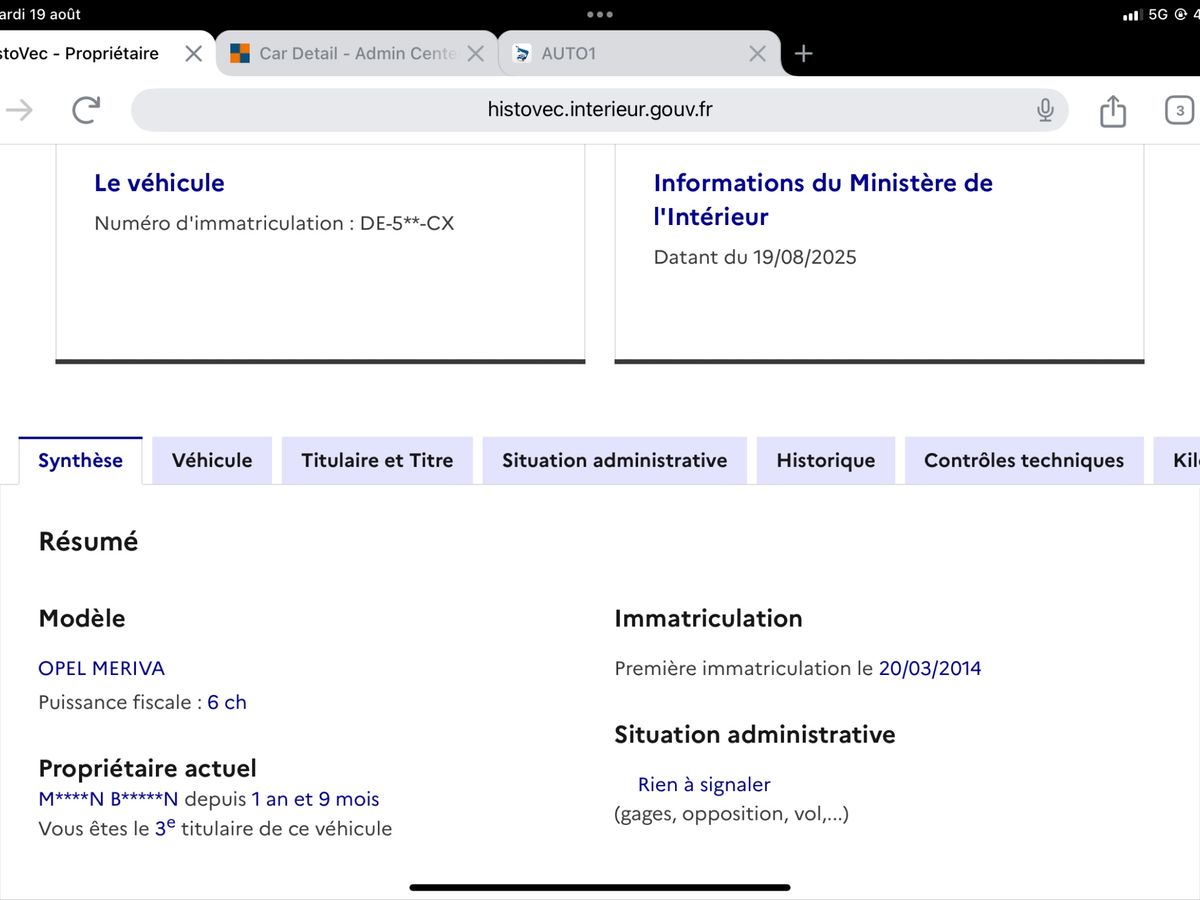Click the Informations du Ministère de l'Intérieur heading
This screenshot has height=900, width=1200.
click(x=823, y=200)
